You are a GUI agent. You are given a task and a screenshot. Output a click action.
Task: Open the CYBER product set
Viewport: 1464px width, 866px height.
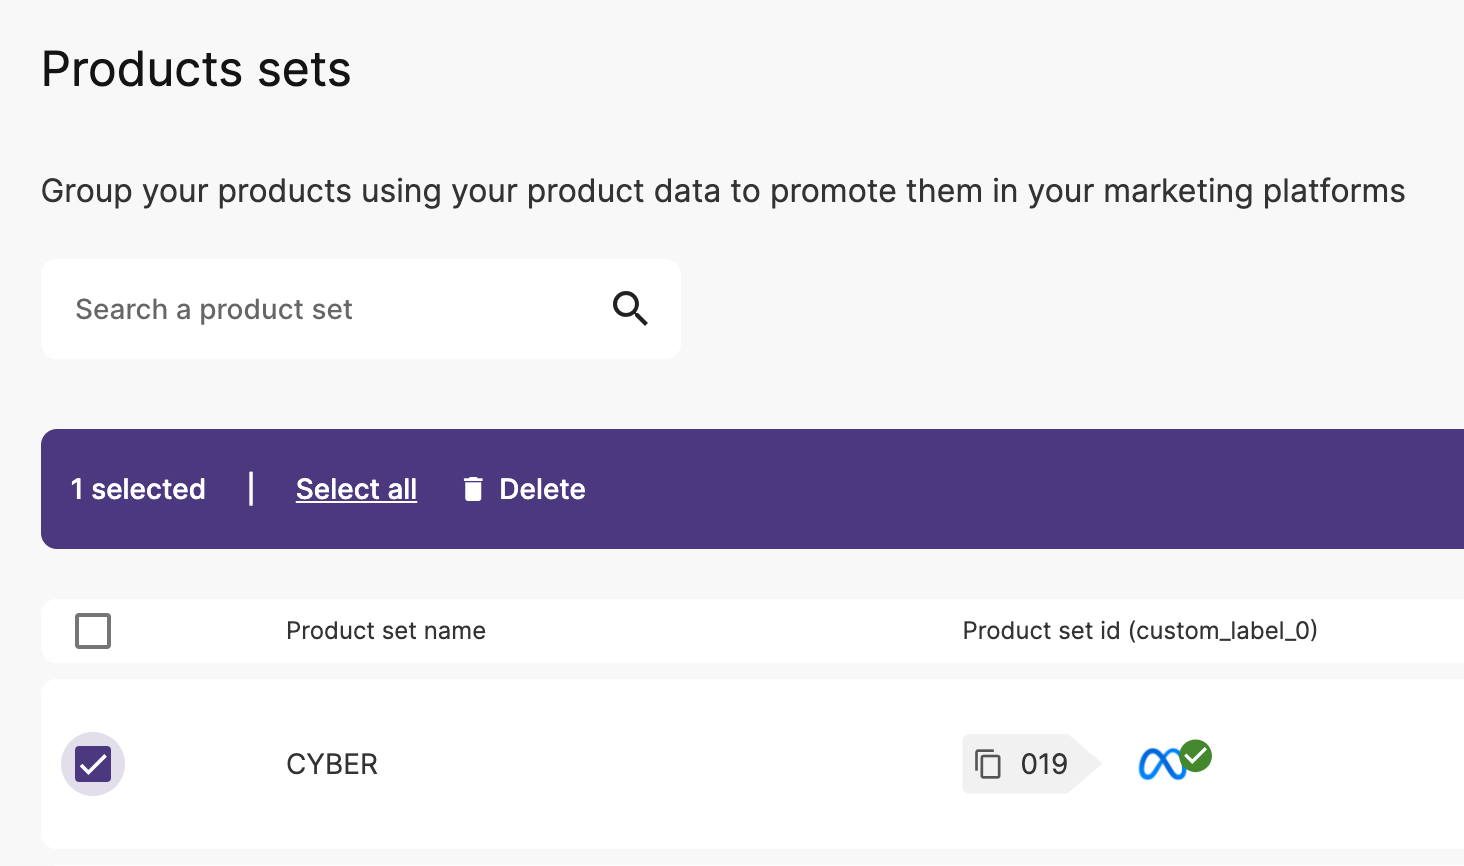332,764
